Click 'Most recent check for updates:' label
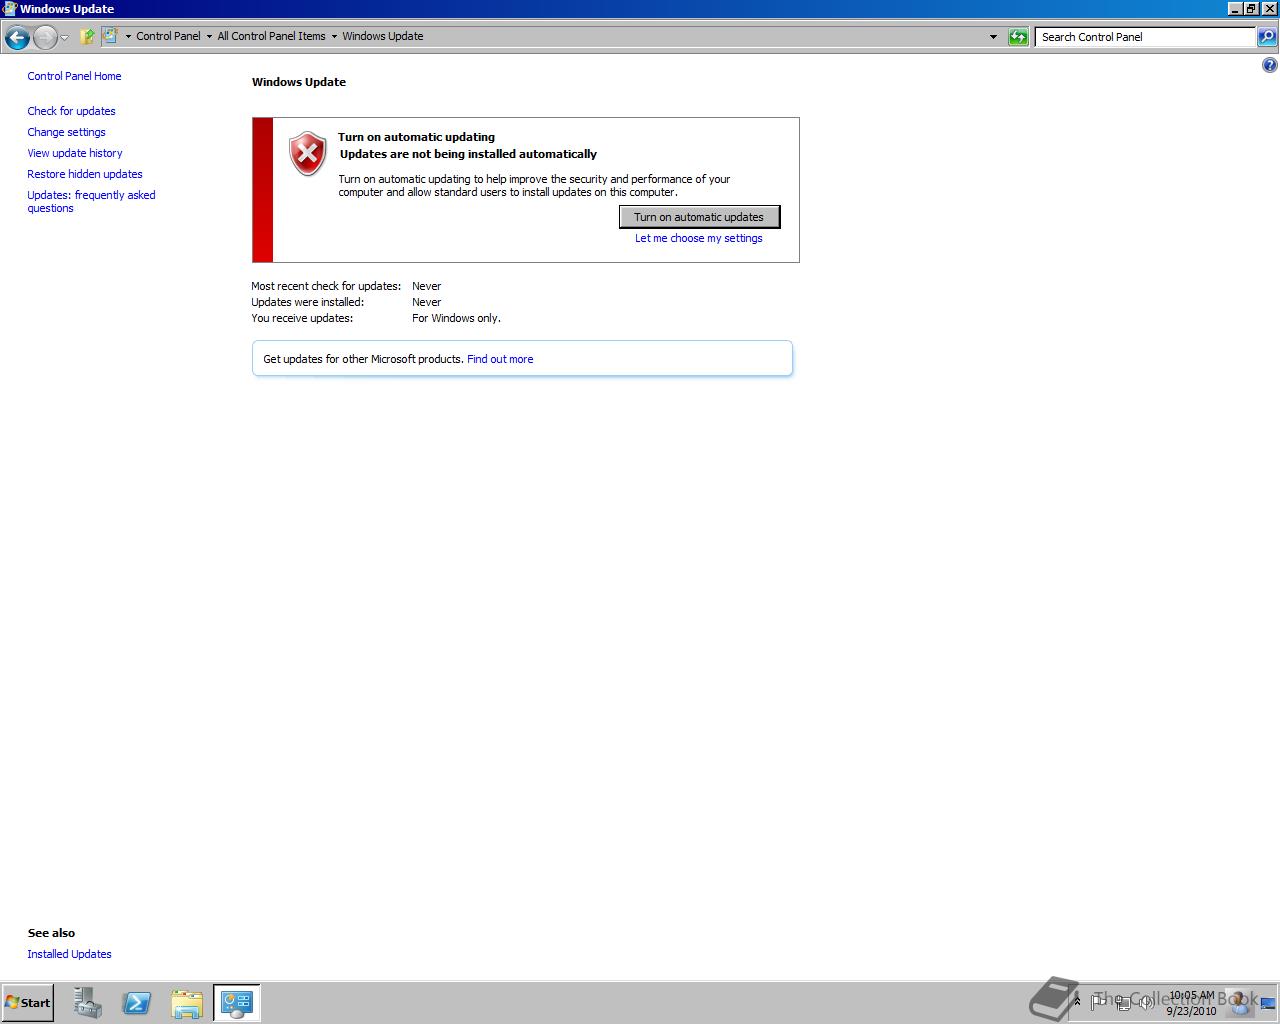The width and height of the screenshot is (1280, 1024). pyautogui.click(x=326, y=286)
